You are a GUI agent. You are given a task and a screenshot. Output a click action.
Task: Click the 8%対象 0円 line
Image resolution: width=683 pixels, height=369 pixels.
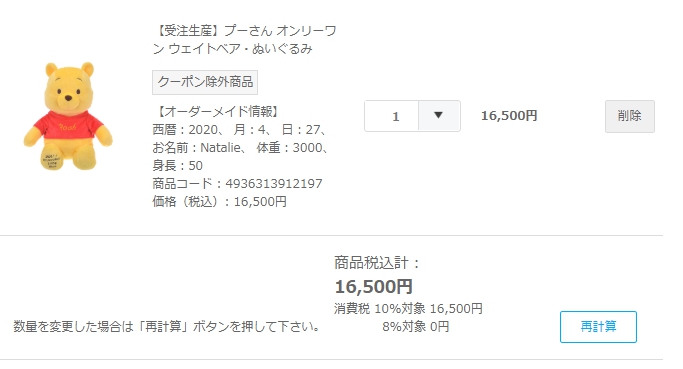(416, 326)
